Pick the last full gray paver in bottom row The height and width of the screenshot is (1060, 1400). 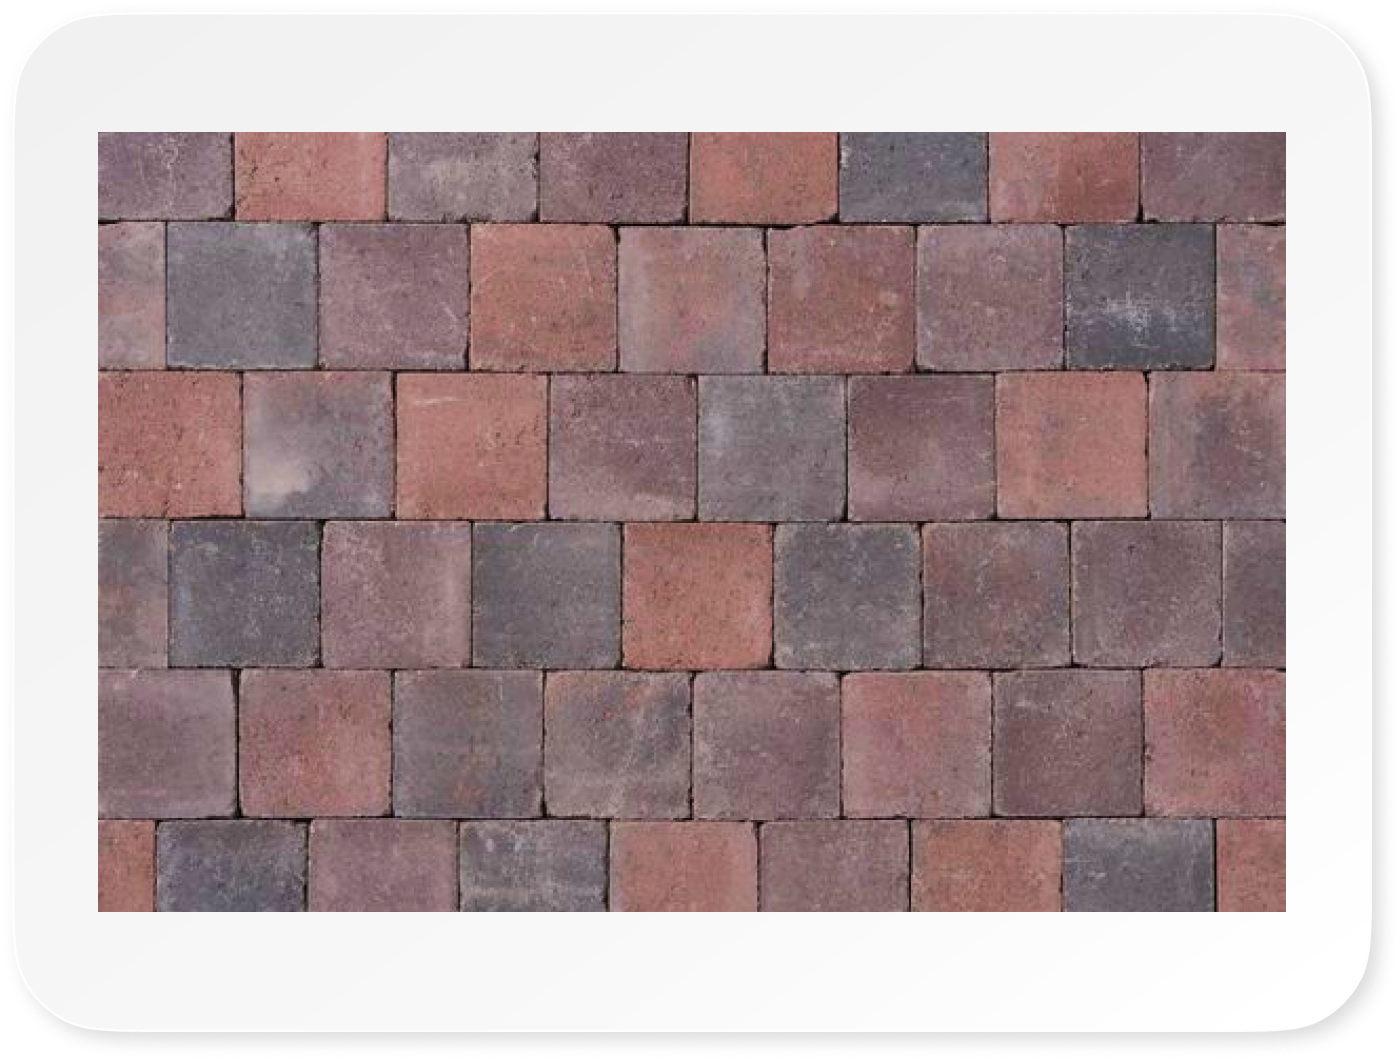(1138, 866)
